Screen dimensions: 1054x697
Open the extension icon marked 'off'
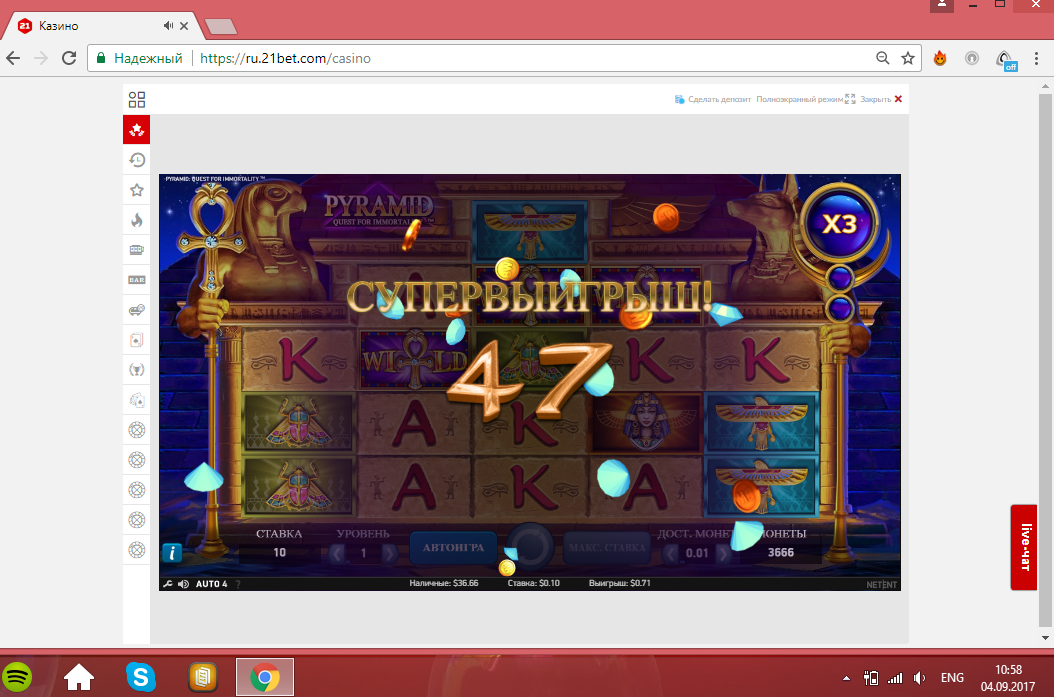(x=1006, y=60)
